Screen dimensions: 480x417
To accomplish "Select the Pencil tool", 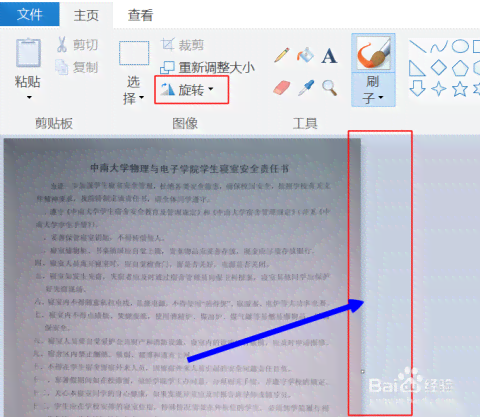I will tap(282, 55).
